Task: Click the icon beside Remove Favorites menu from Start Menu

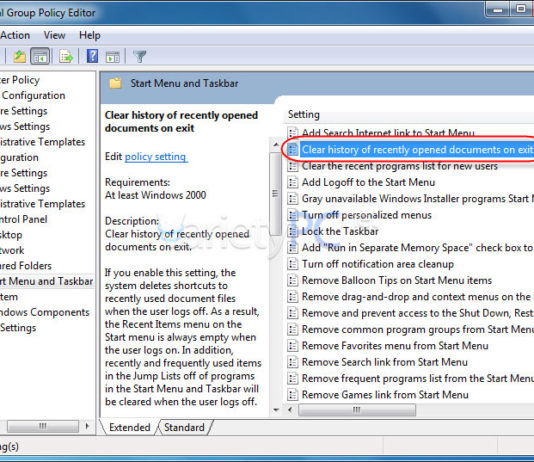Action: [292, 346]
